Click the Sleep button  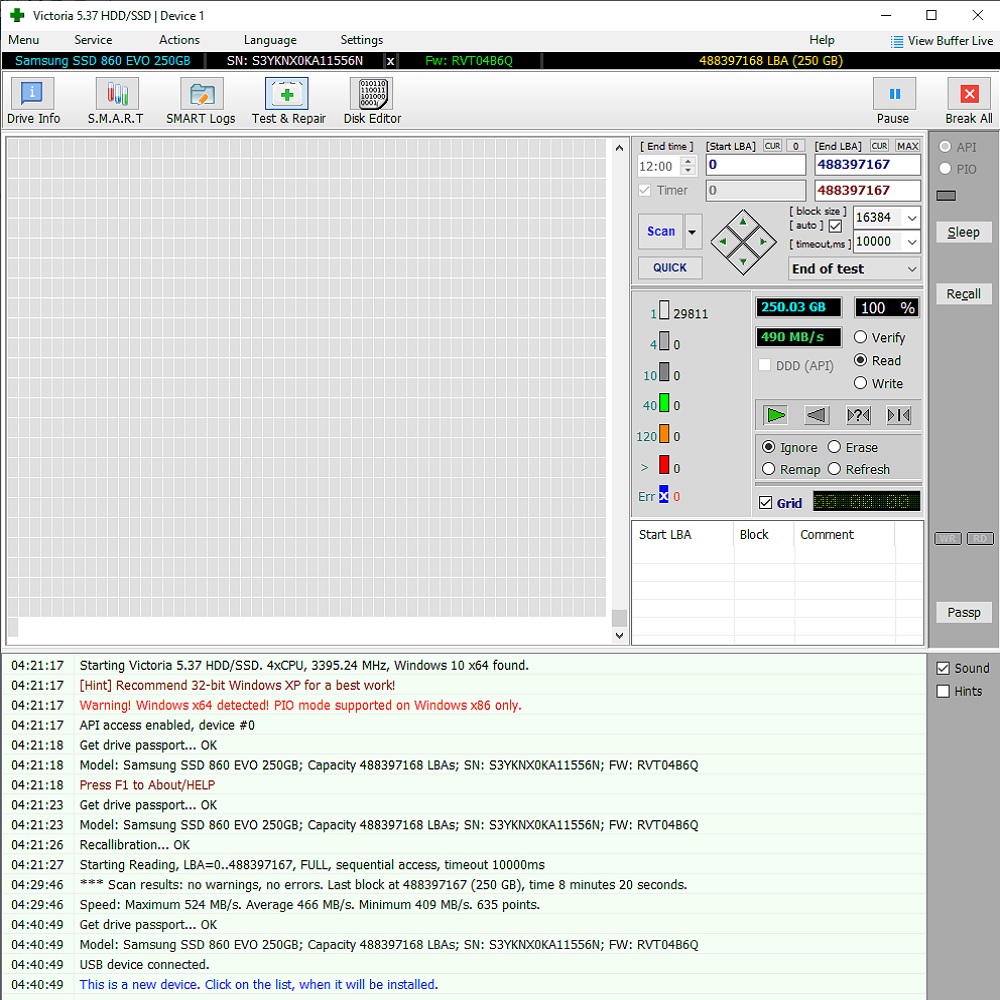[x=963, y=232]
